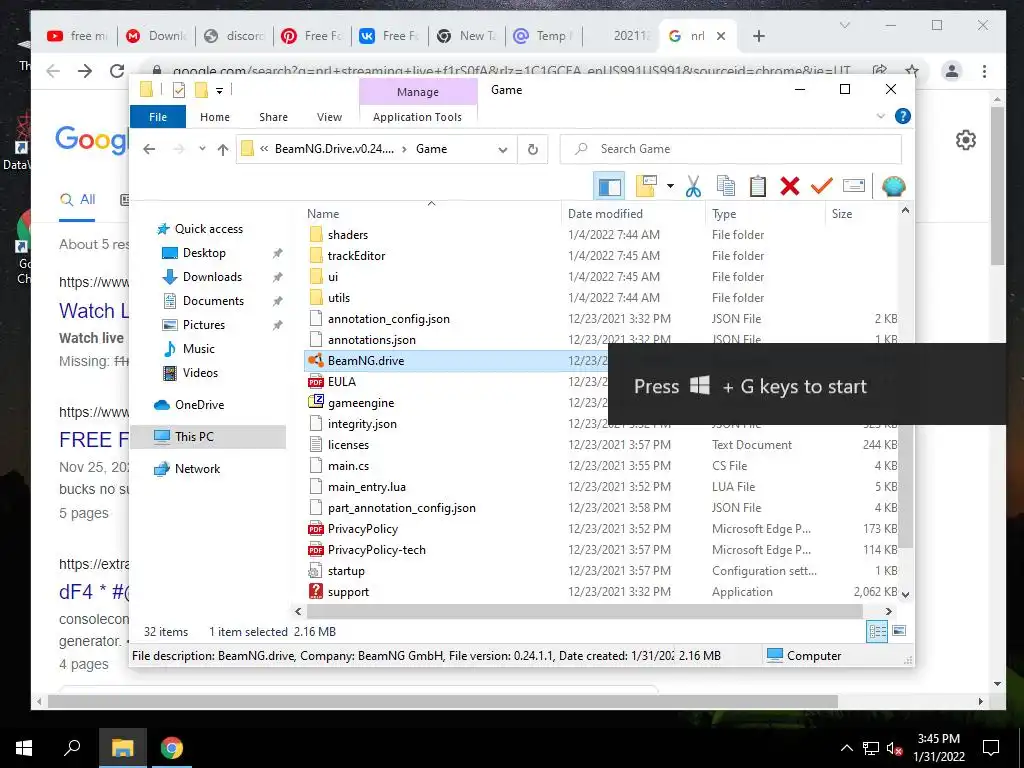Switch to the Home ribbon tab
Image resolution: width=1024 pixels, height=768 pixels.
tap(215, 117)
